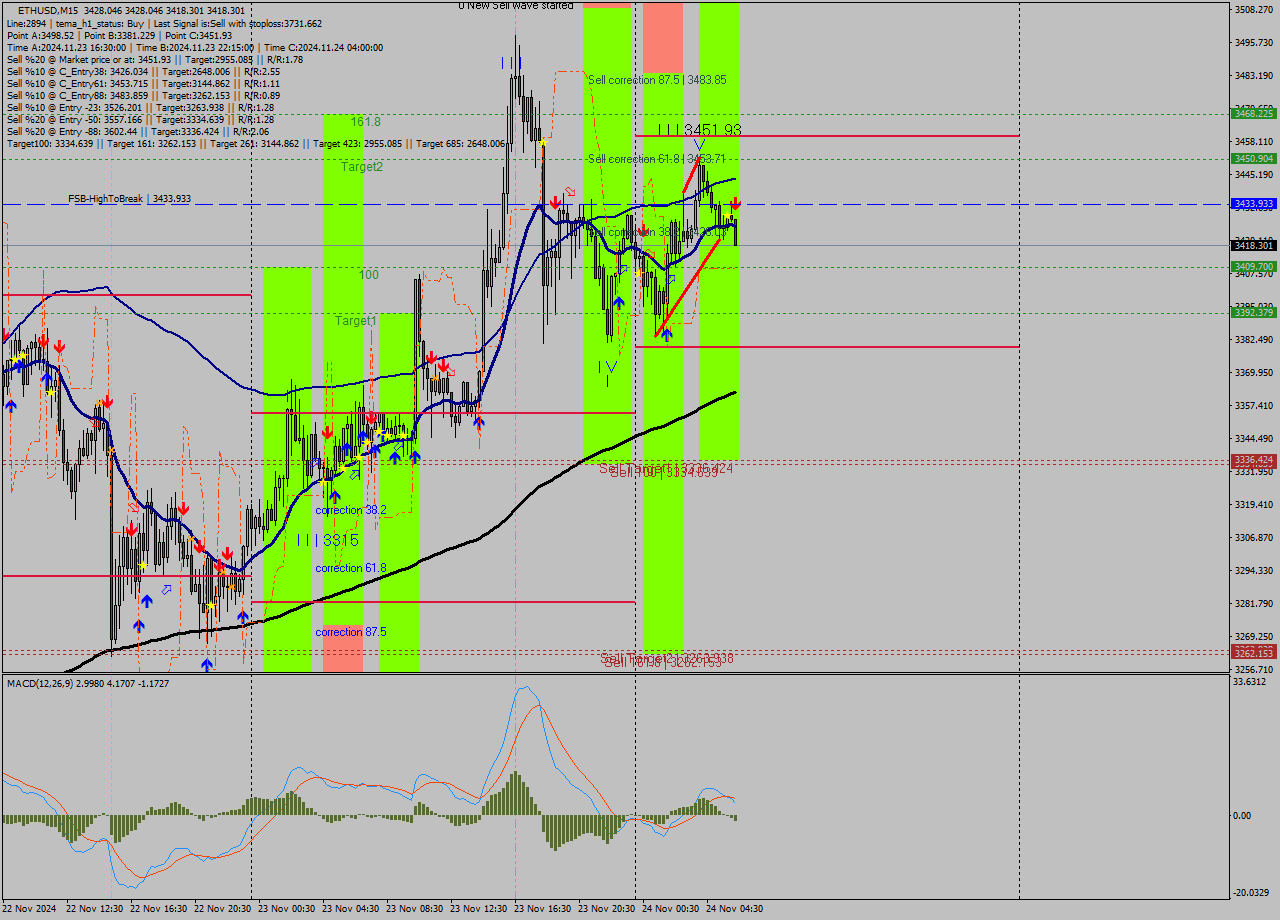
Task: Select the blue 'correction 61.8' label
Action: tap(350, 568)
